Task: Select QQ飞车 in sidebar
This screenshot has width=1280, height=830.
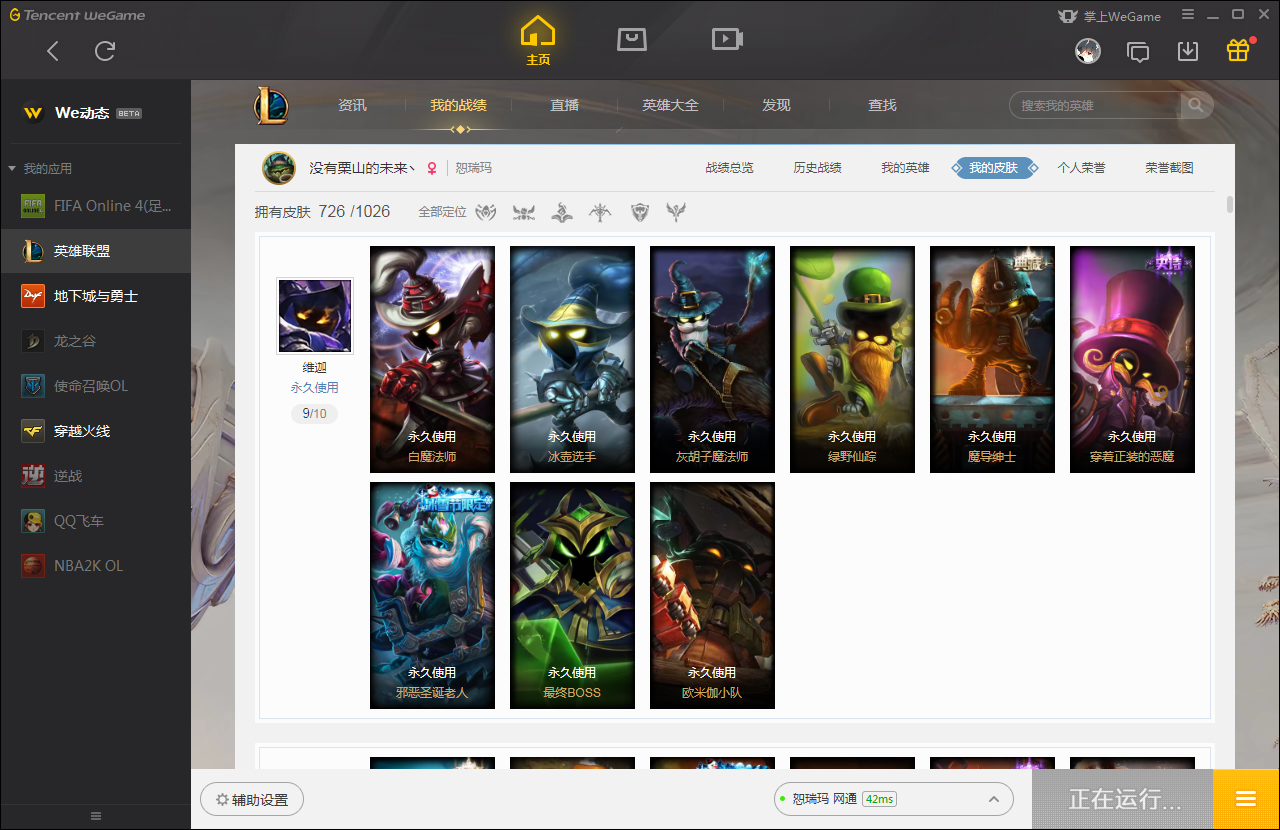Action: pyautogui.click(x=95, y=521)
